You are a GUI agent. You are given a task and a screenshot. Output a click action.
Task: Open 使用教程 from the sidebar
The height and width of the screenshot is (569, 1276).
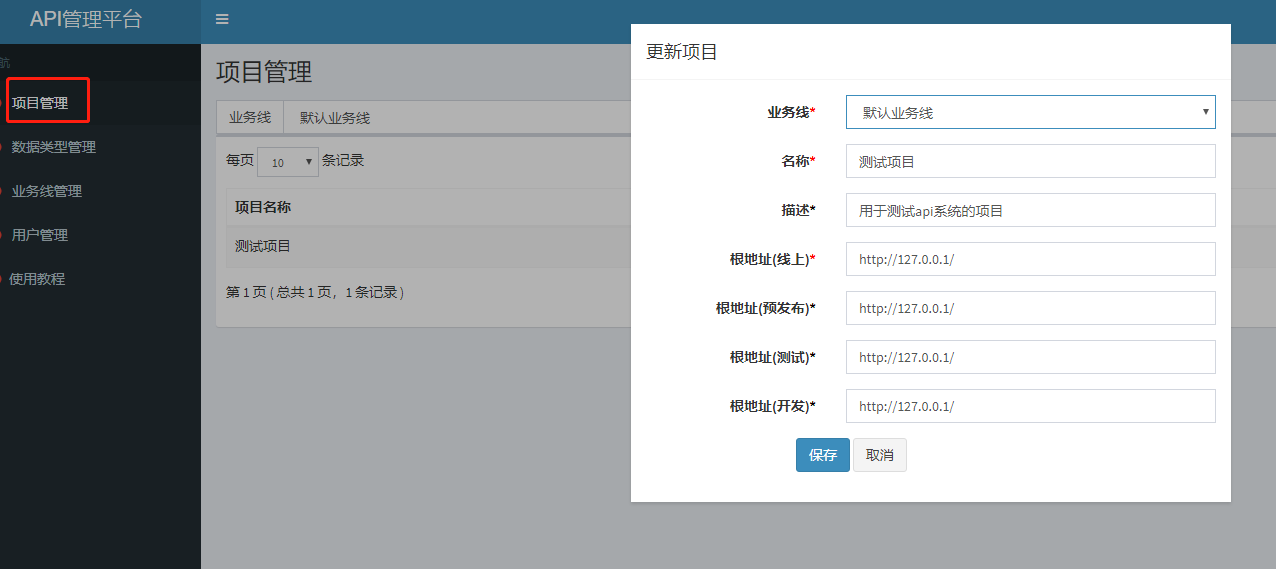(37, 279)
